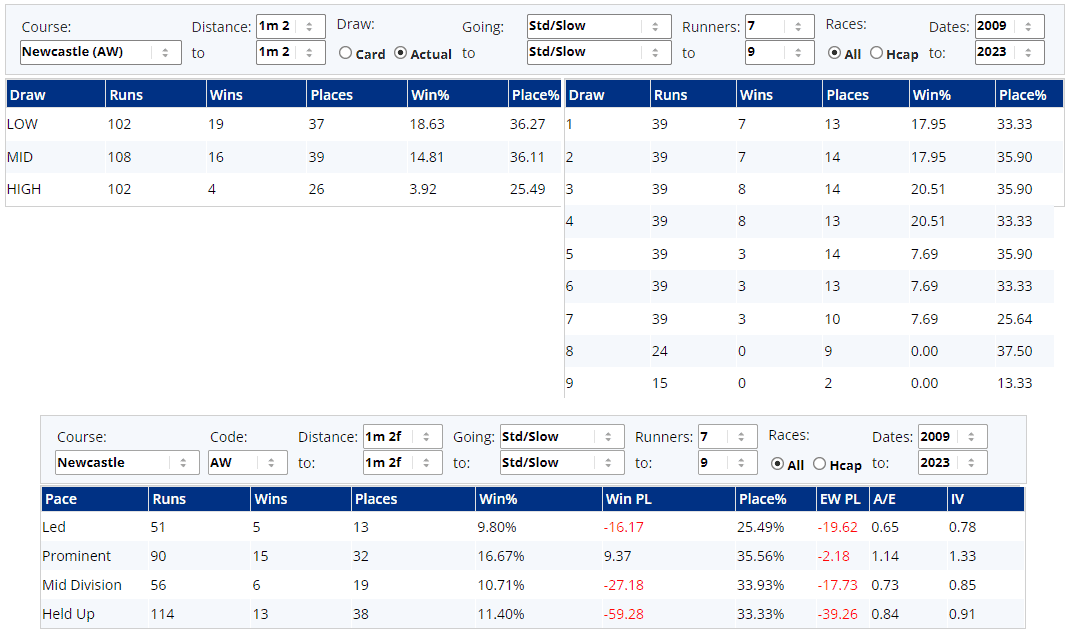Sort by the Win PL column header
This screenshot has width=1075, height=633.
coord(628,499)
